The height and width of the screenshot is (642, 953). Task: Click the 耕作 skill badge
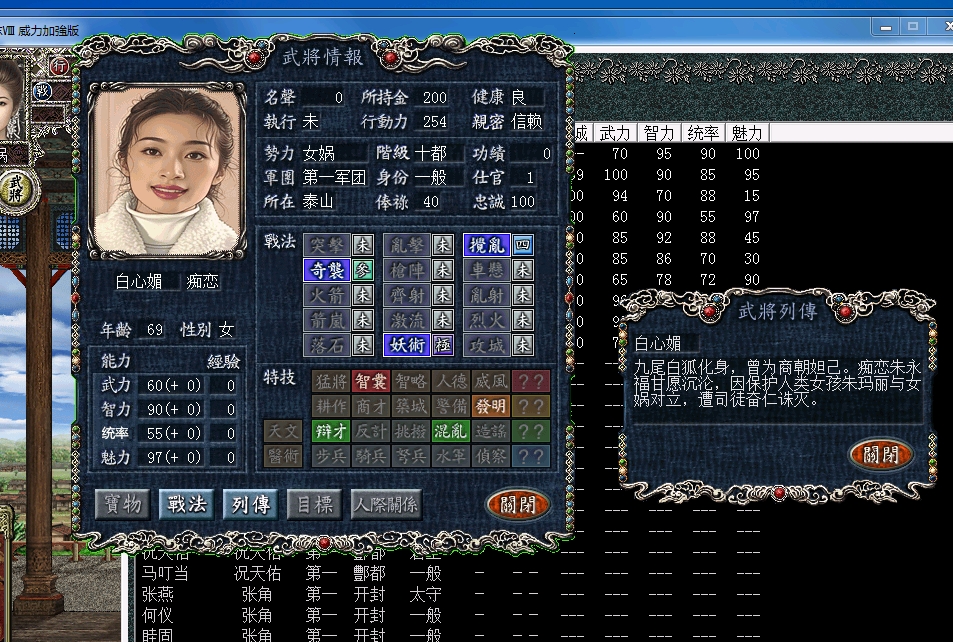(x=331, y=406)
